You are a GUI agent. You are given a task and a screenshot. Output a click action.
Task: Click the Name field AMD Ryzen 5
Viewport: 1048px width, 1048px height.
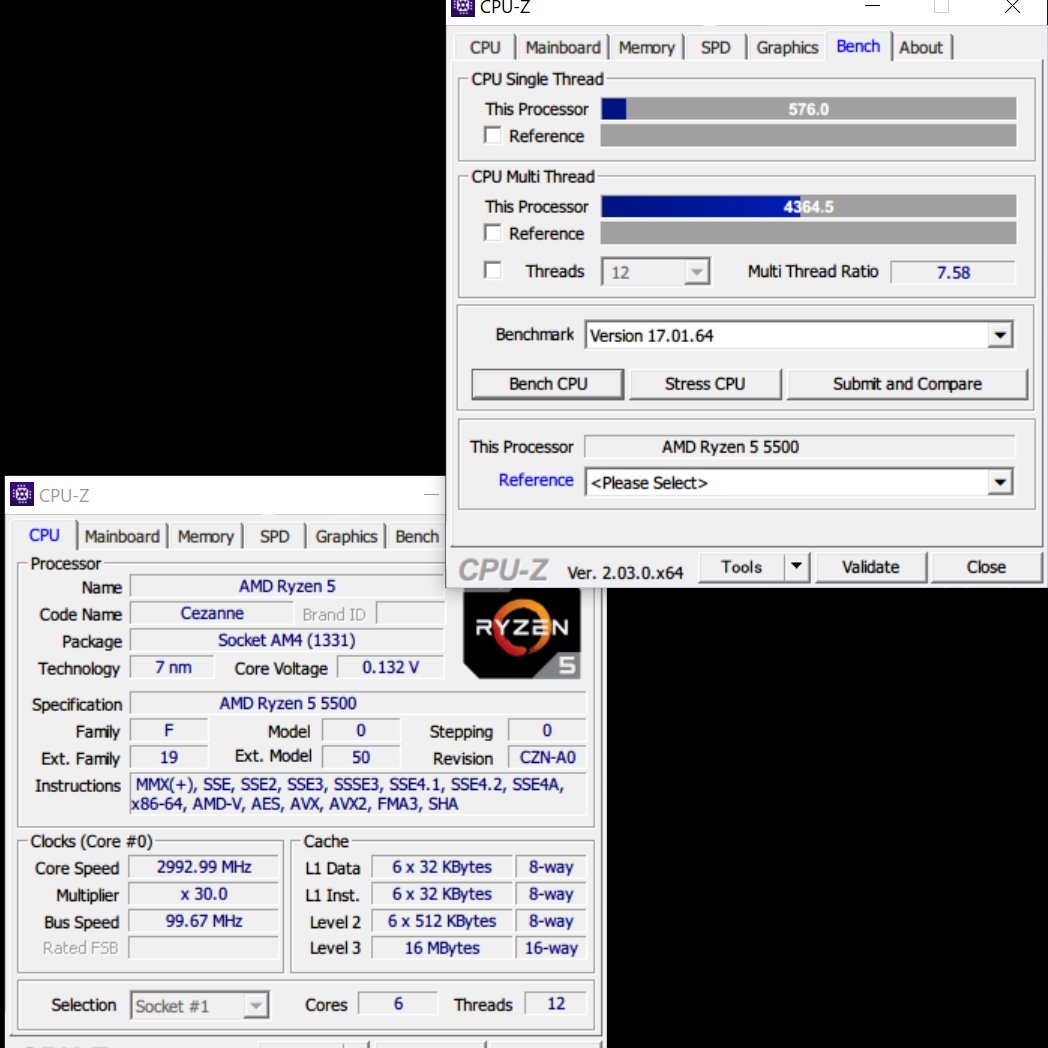pos(287,586)
